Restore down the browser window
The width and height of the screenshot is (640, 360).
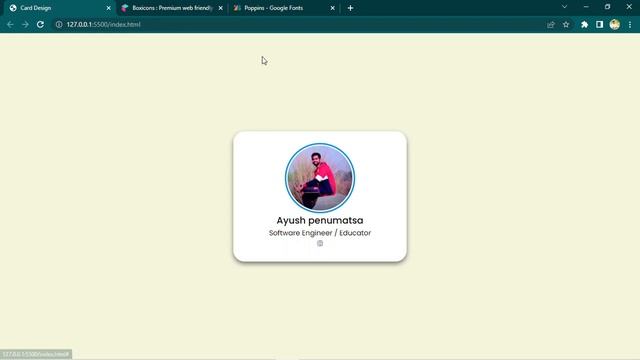pyautogui.click(x=607, y=7)
